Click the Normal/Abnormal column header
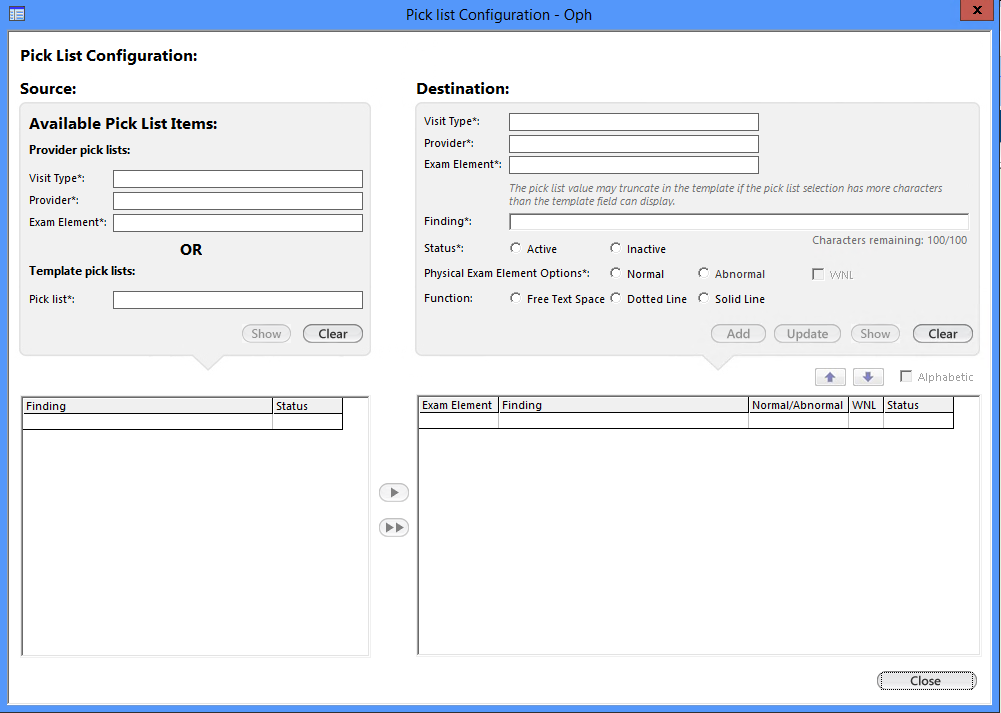The height and width of the screenshot is (713, 1001). pos(797,405)
